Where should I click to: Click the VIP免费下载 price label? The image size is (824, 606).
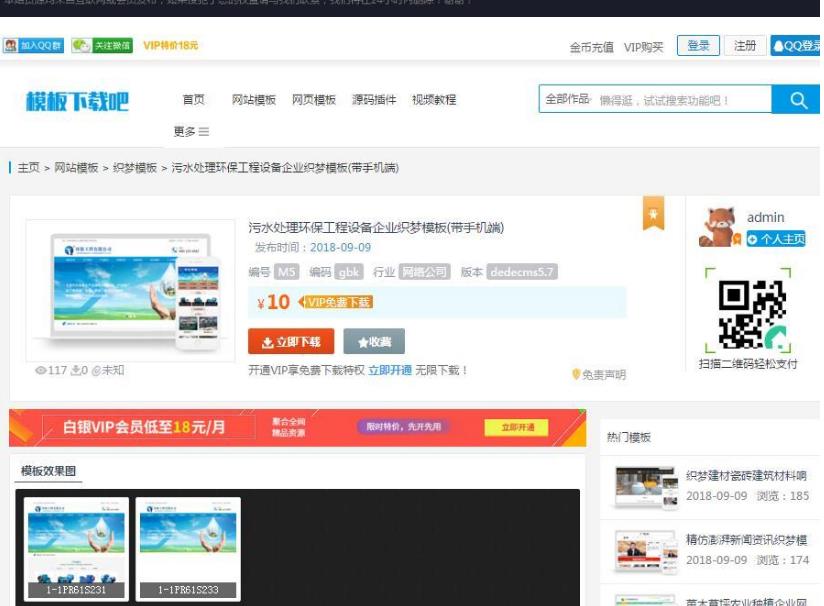336,302
